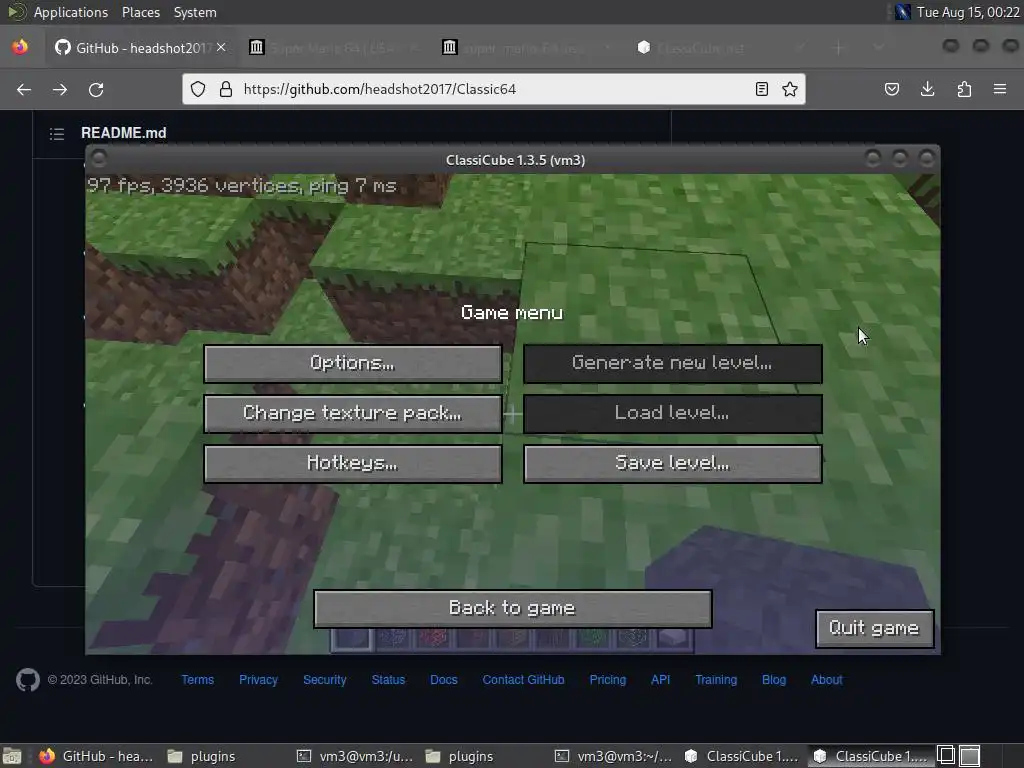Select first hotbar slot in ClassiCube

pos(352,639)
